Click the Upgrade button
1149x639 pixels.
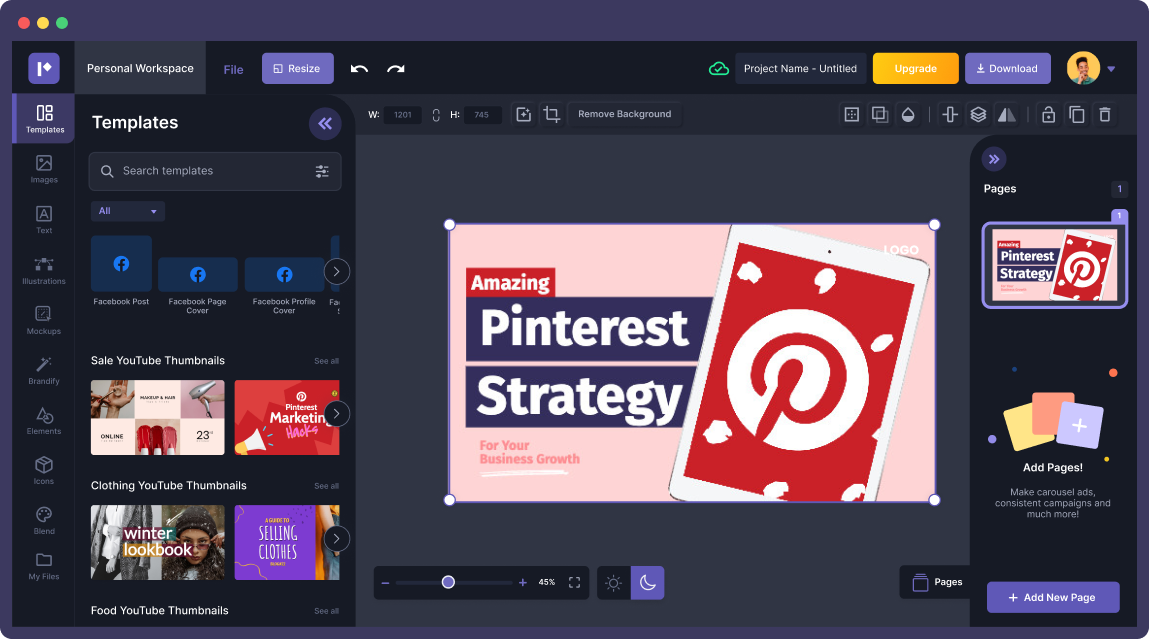(x=915, y=68)
